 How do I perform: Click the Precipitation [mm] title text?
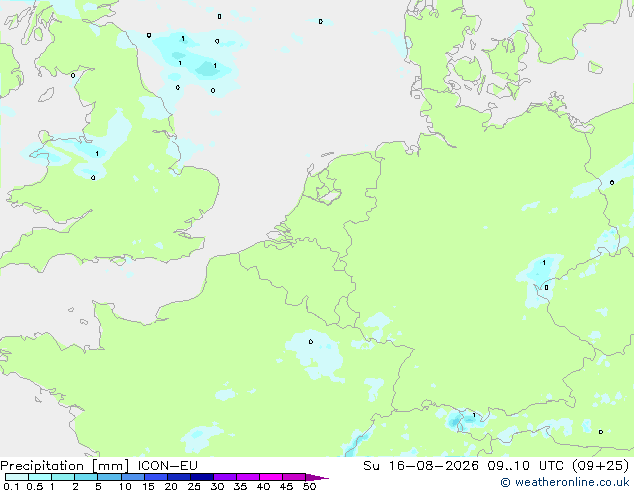[x=64, y=466]
